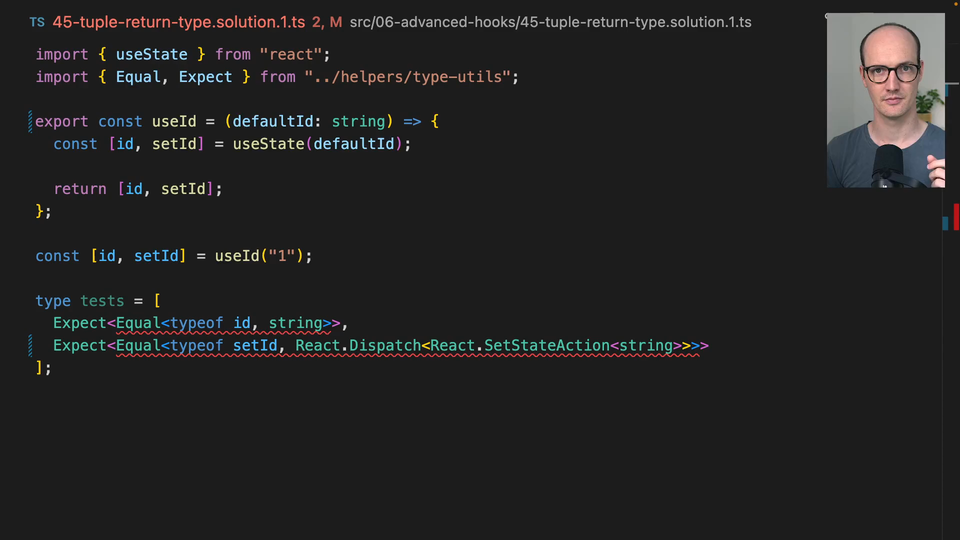The height and width of the screenshot is (540, 960).
Task: Click the return keyword inside useId
Action: [x=80, y=189]
